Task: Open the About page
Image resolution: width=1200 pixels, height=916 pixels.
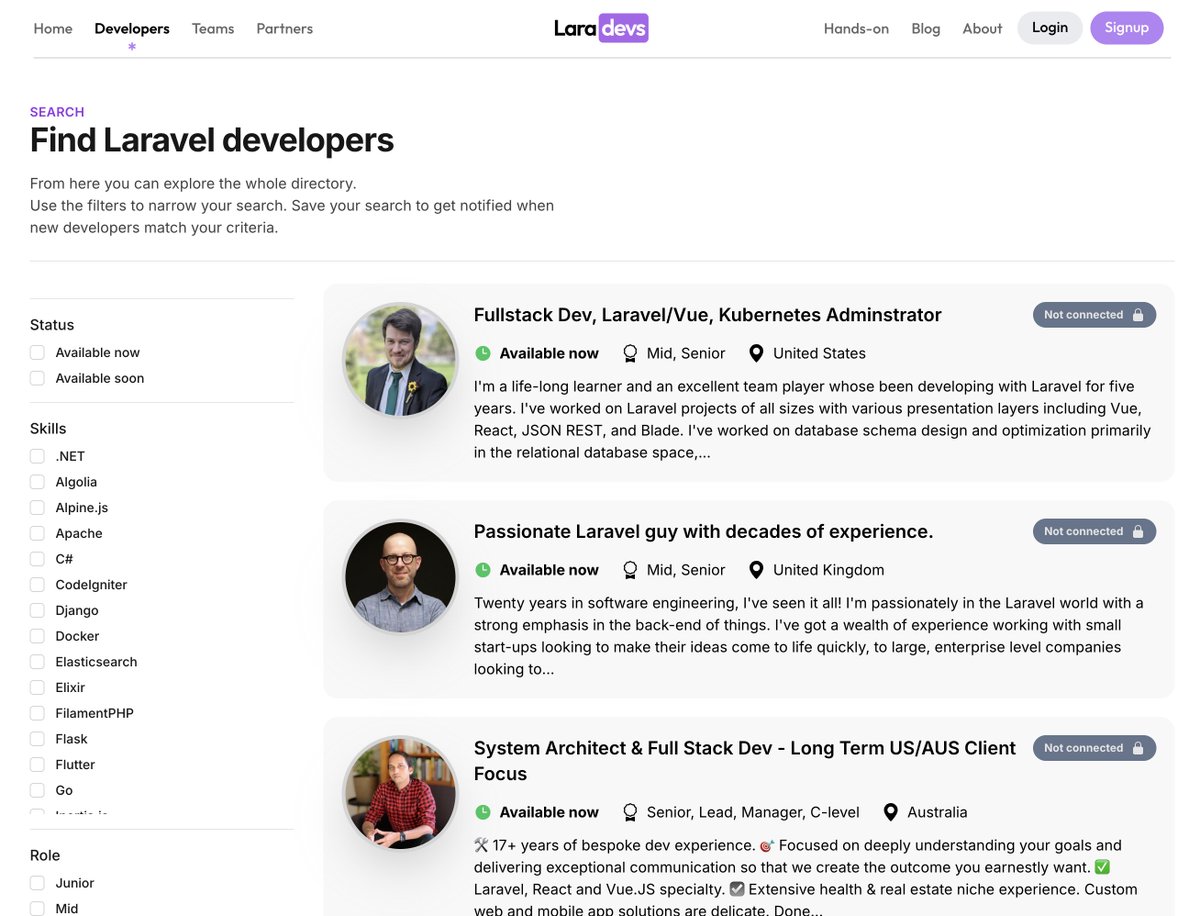Action: tap(982, 28)
